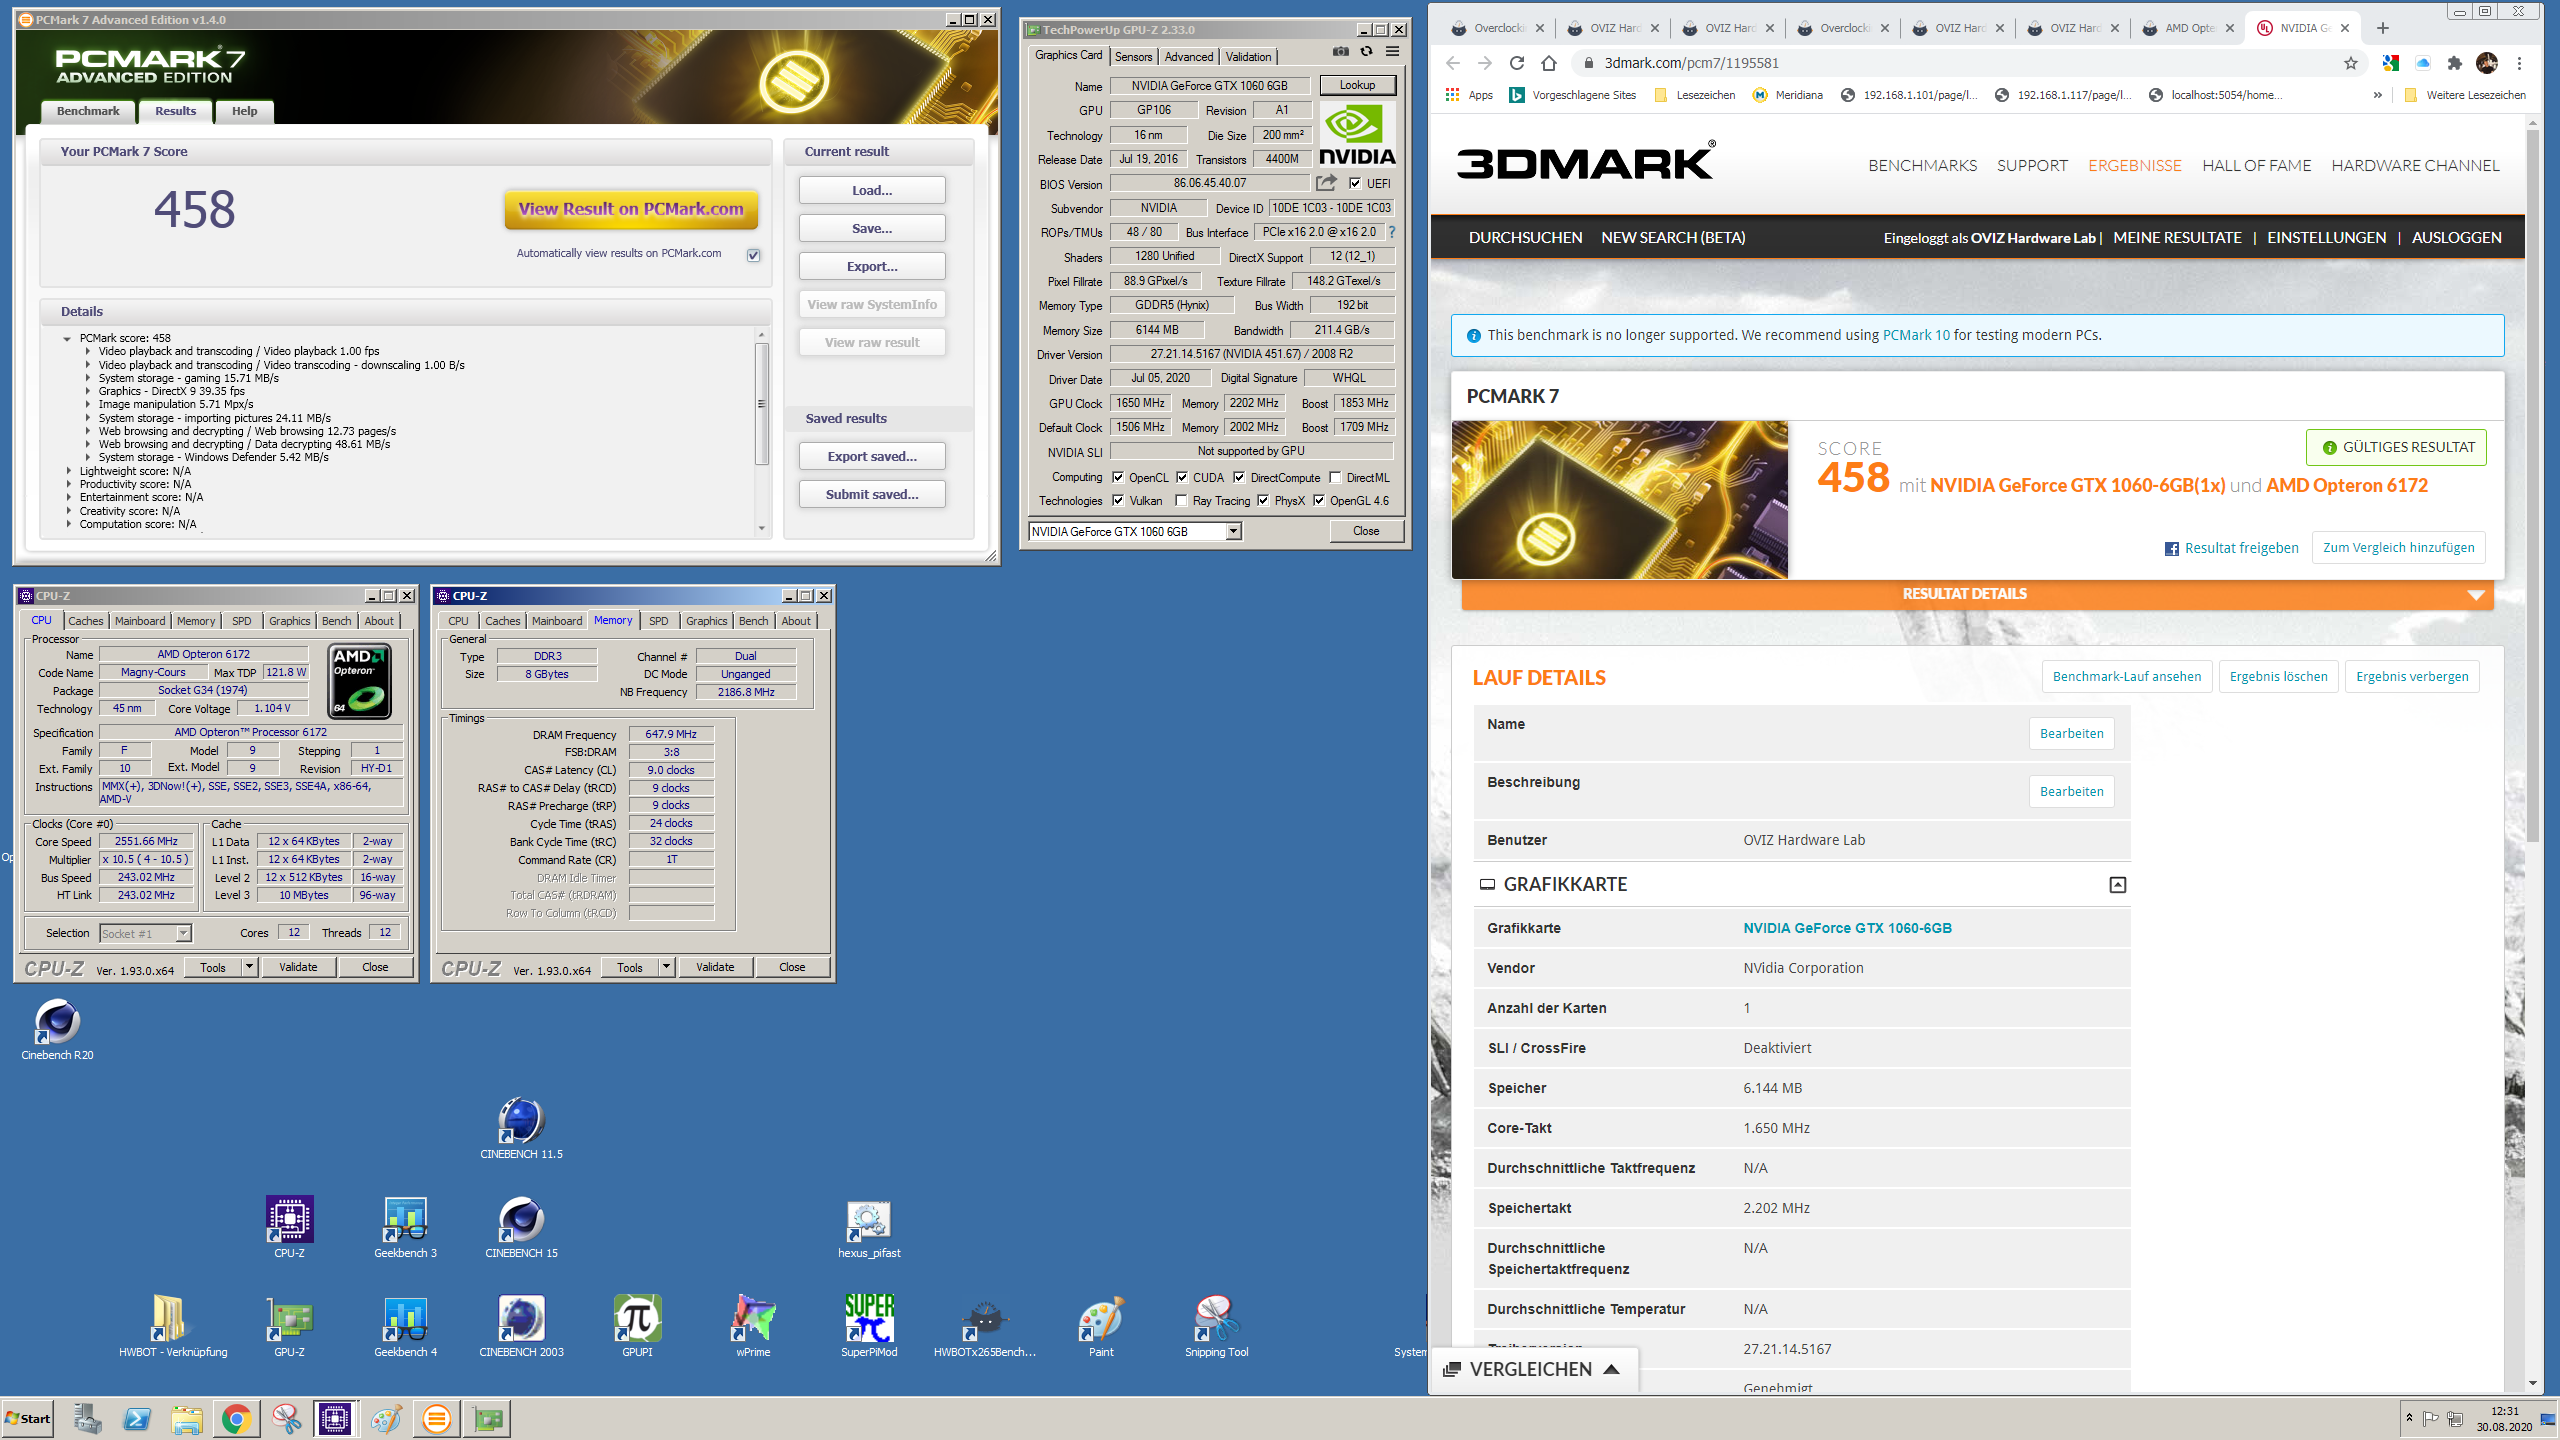
Task: Open the PCMark 10 link in notice
Action: (x=1915, y=335)
